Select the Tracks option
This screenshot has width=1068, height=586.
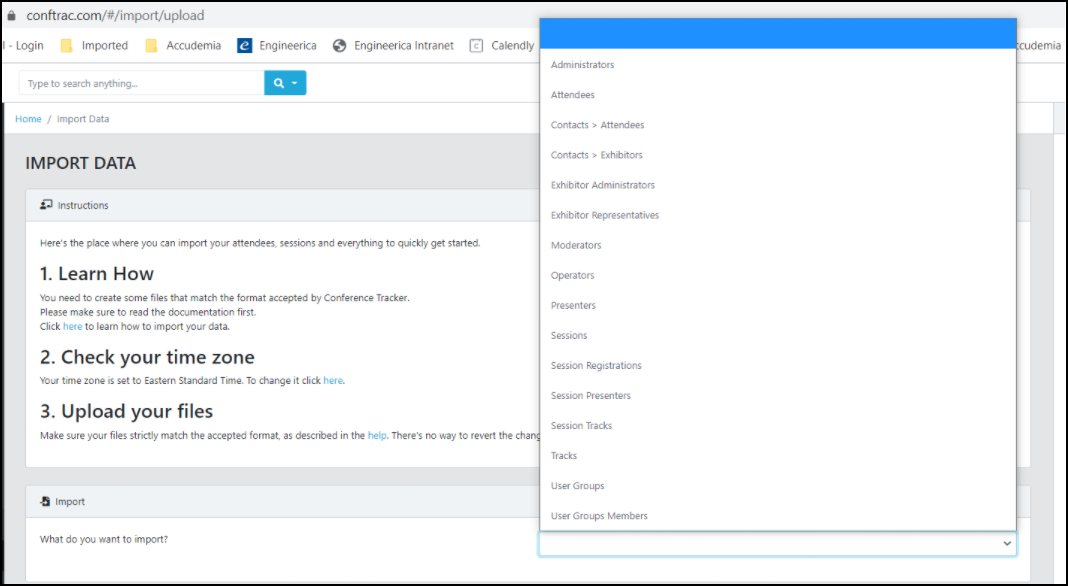pos(778,455)
